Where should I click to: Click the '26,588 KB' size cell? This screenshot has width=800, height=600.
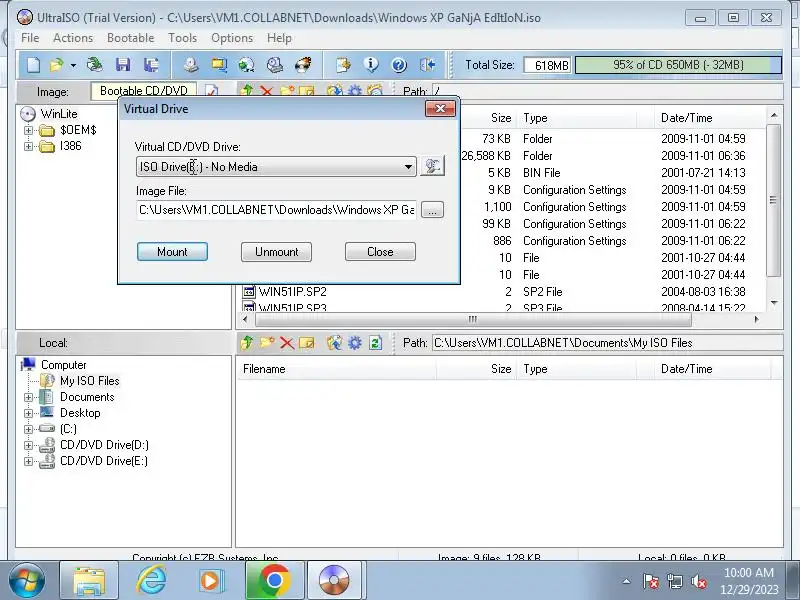(x=486, y=156)
